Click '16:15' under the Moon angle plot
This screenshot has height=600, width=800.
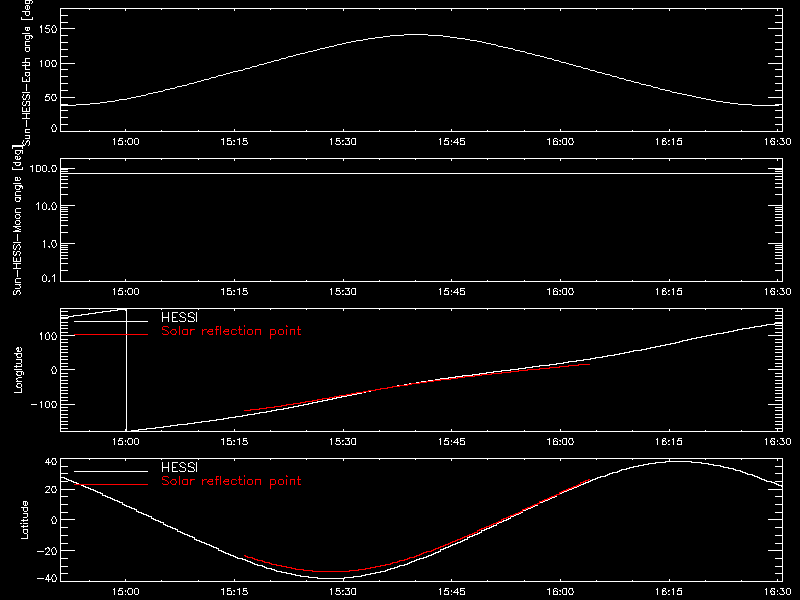669,292
